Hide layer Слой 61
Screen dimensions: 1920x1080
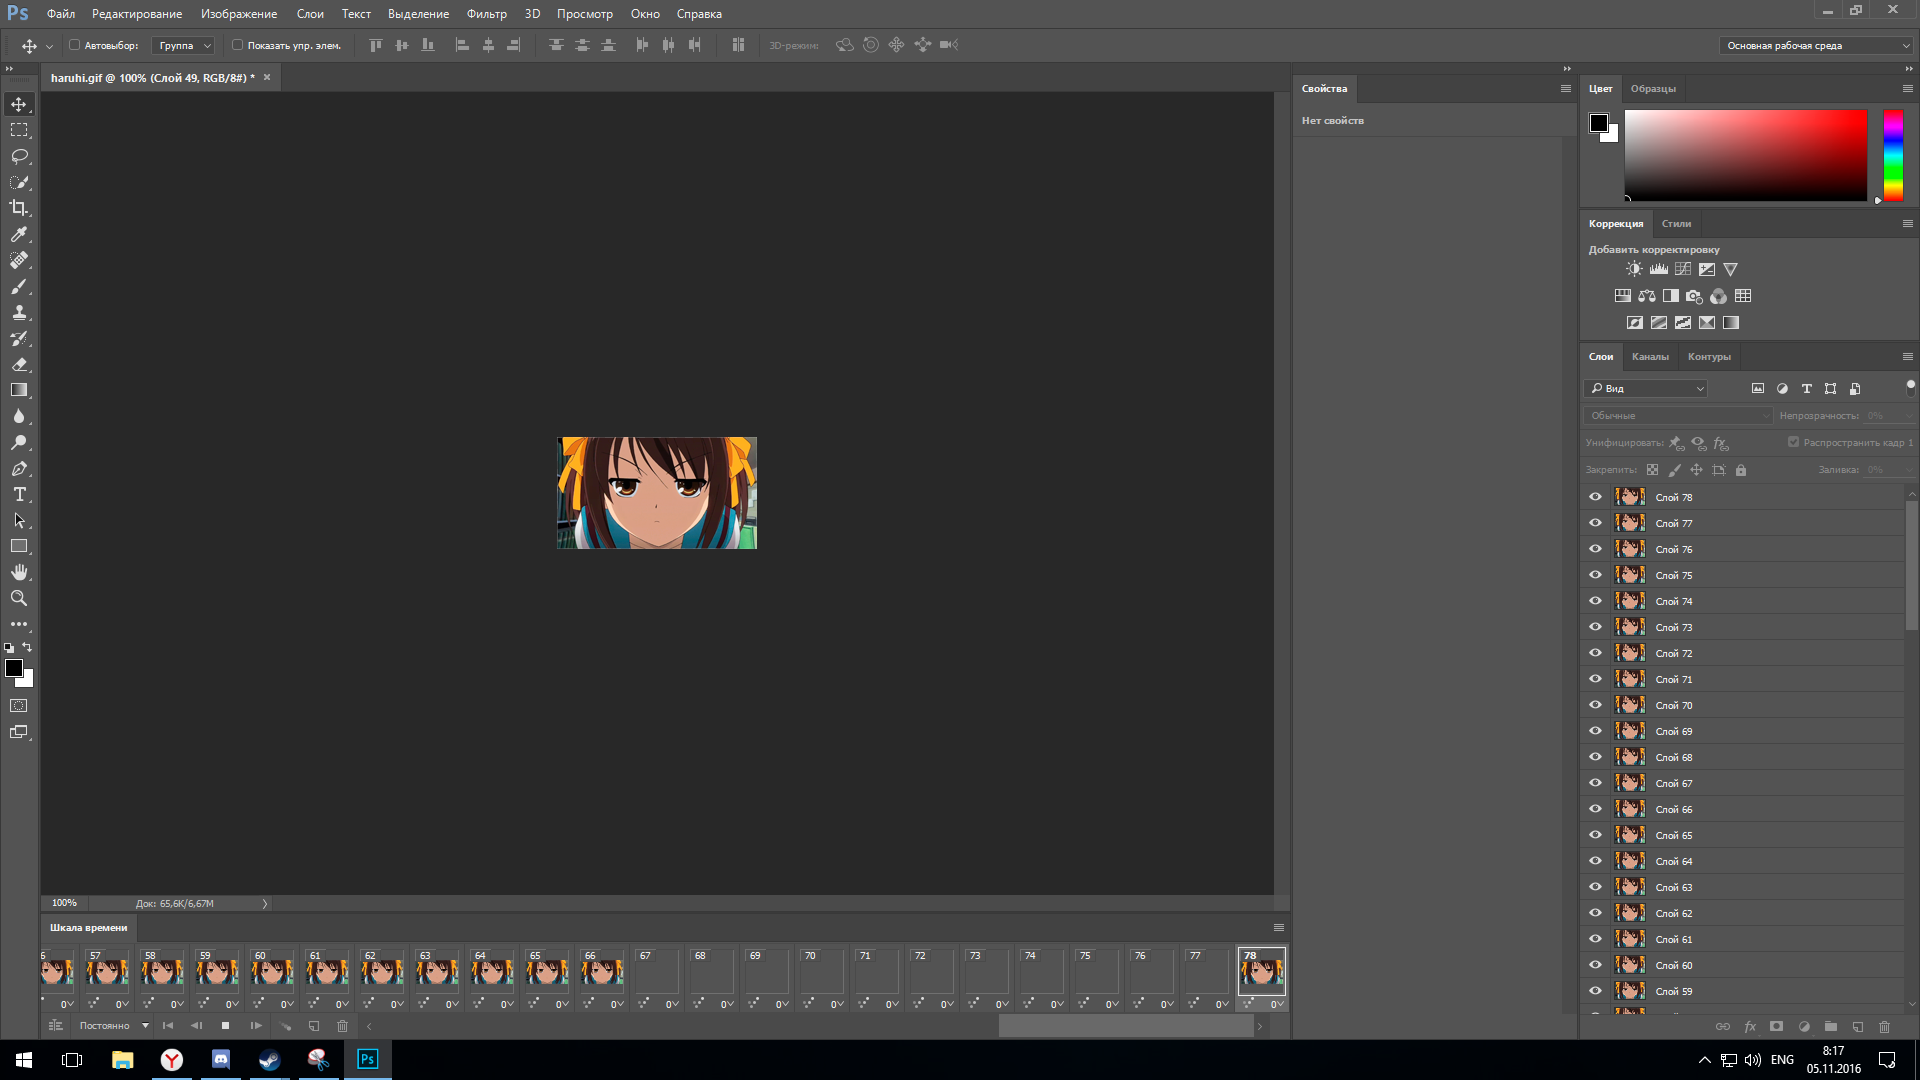tap(1595, 939)
